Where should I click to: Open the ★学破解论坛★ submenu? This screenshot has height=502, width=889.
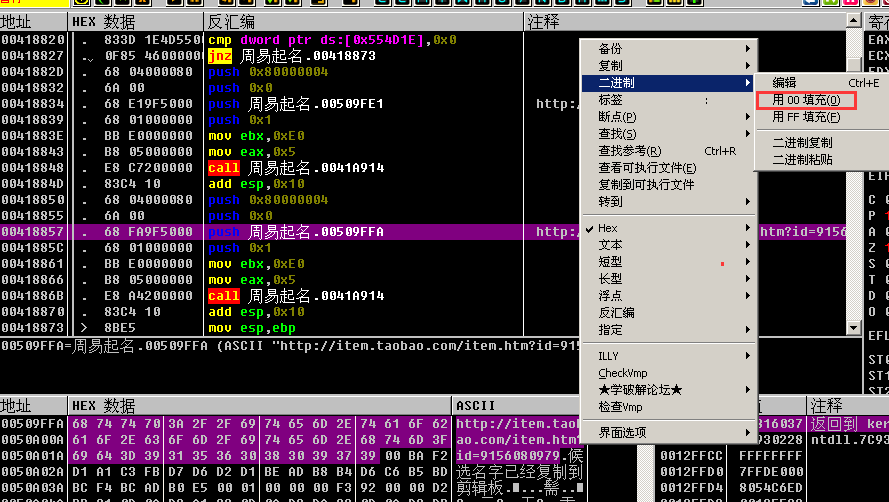click(x=669, y=390)
